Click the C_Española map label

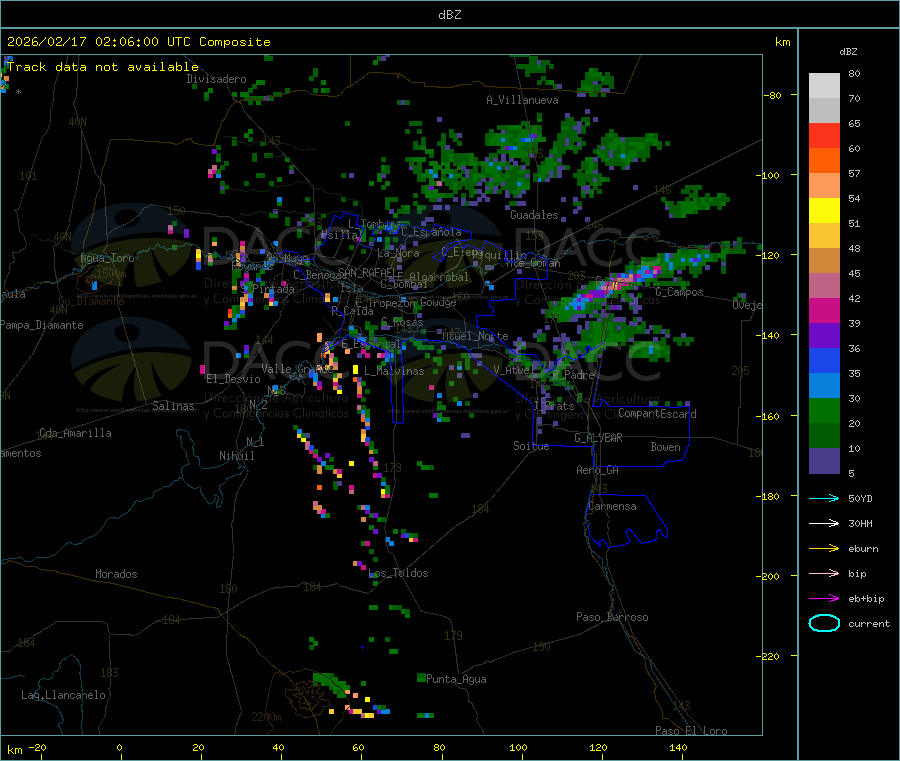(431, 232)
